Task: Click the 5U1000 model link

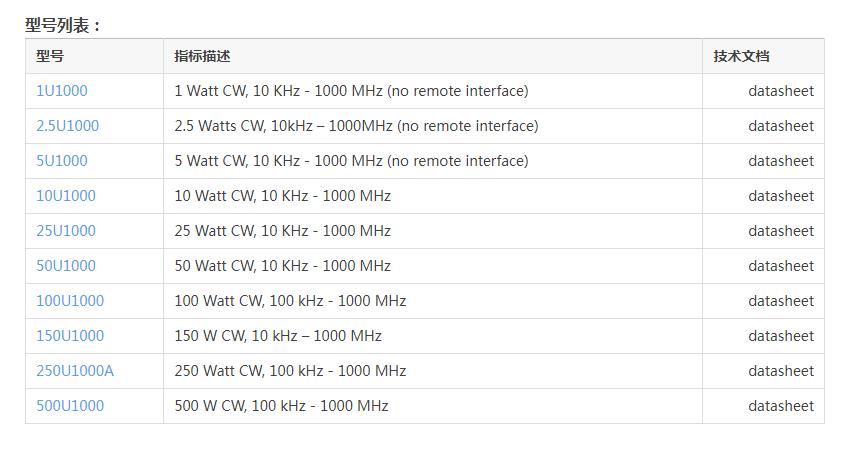Action: [x=62, y=161]
